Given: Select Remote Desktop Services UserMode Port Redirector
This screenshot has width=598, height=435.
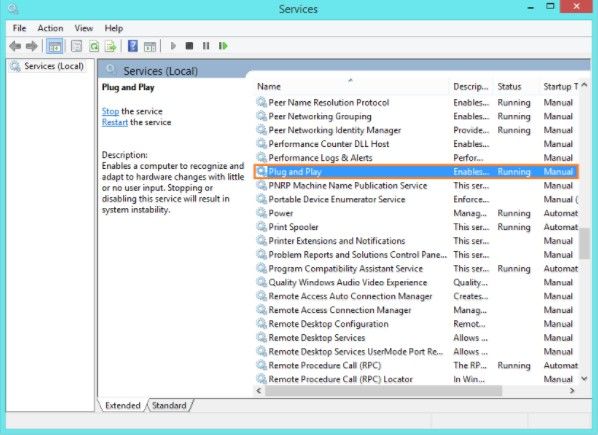Looking at the screenshot, I should click(x=356, y=352).
